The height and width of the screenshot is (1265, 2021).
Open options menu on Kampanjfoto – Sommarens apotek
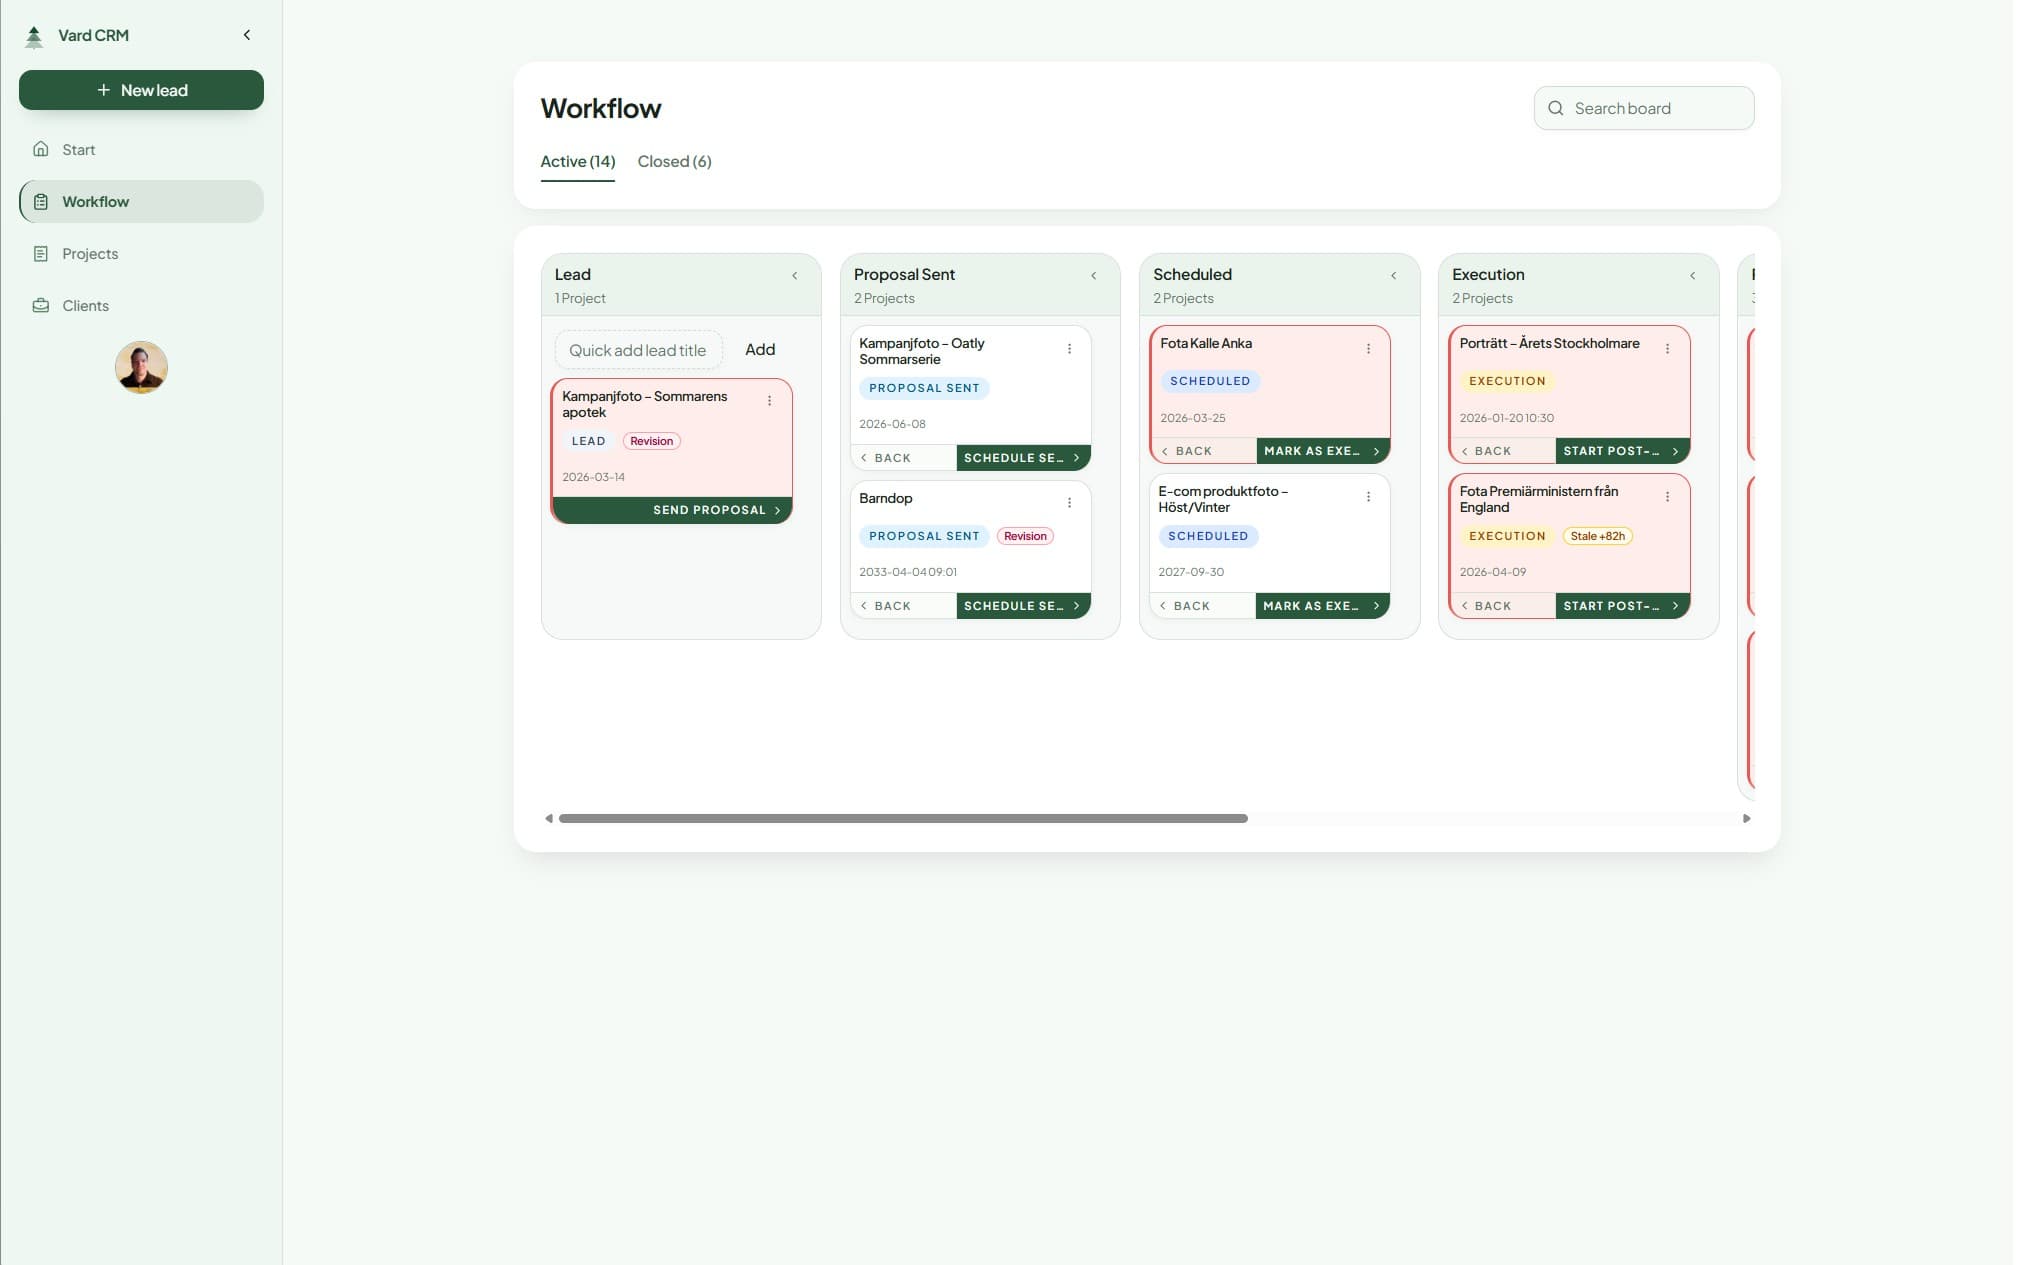[769, 400]
